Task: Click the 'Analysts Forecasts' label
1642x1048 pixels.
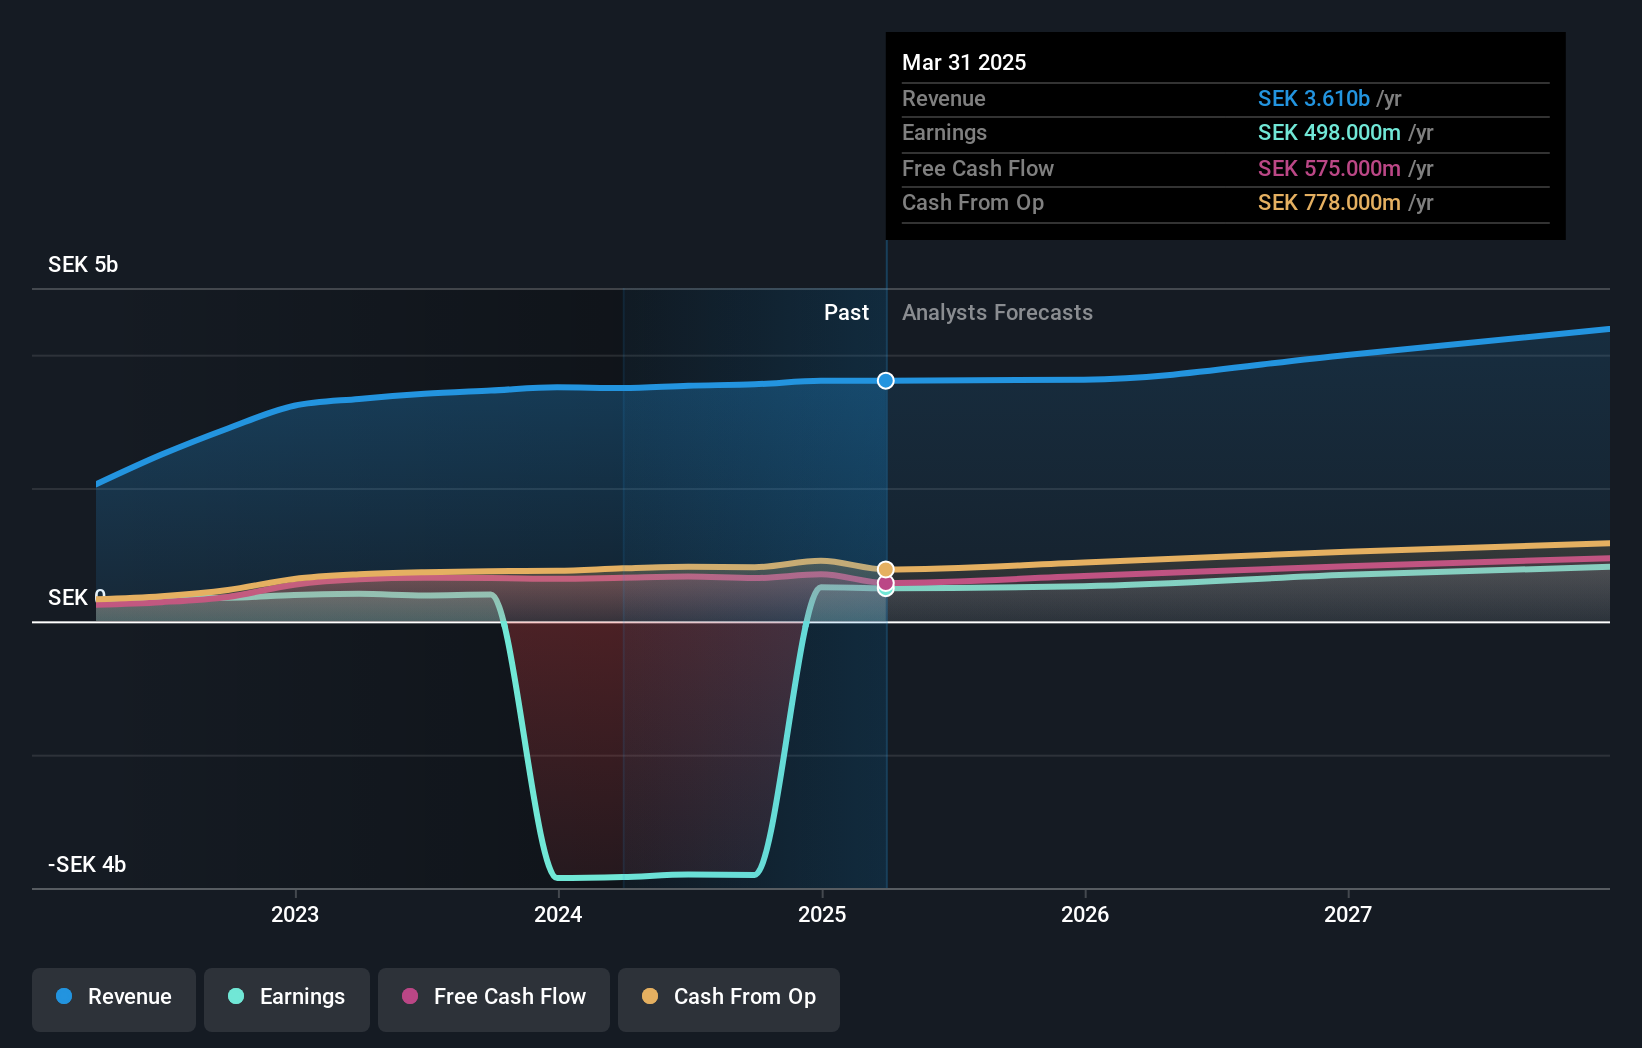Action: [997, 312]
